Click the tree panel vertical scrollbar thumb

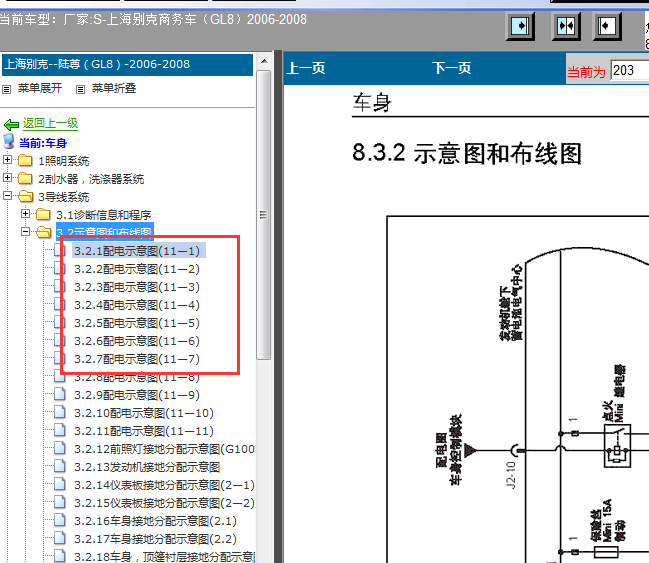264,214
